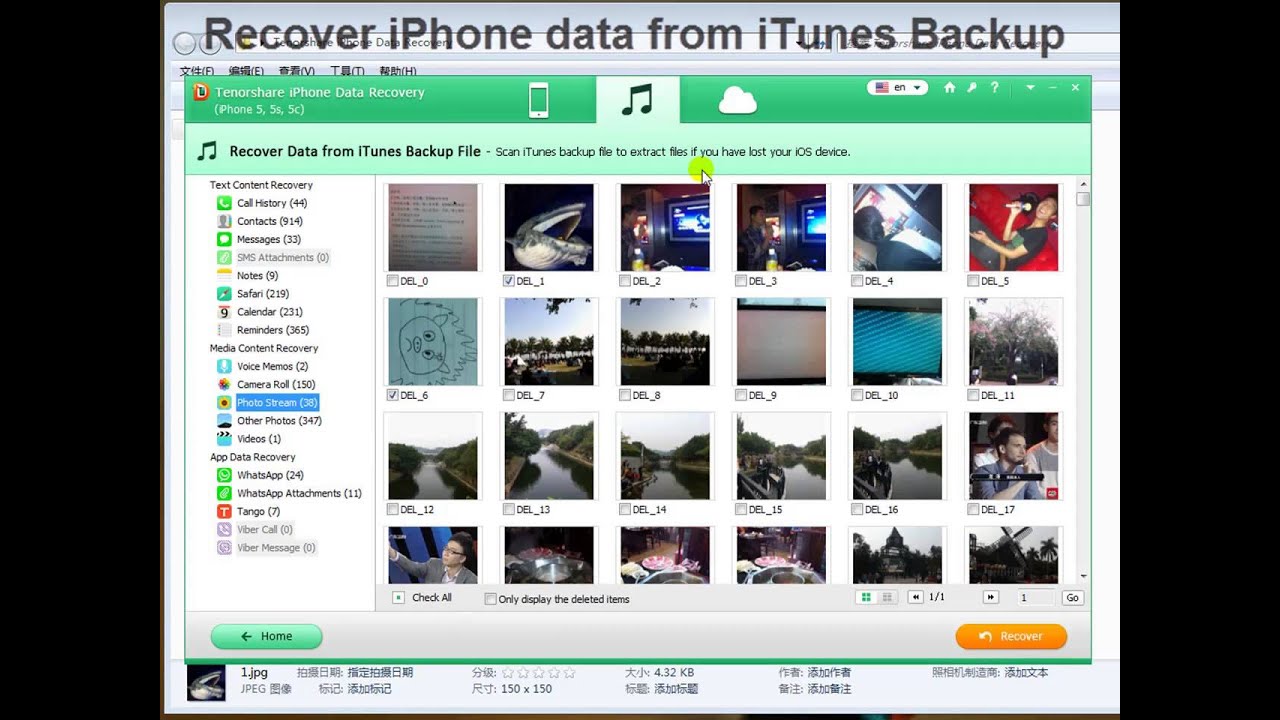The width and height of the screenshot is (1280, 720).
Task: Click the WhatsApp Attachments icon
Action: coord(224,493)
